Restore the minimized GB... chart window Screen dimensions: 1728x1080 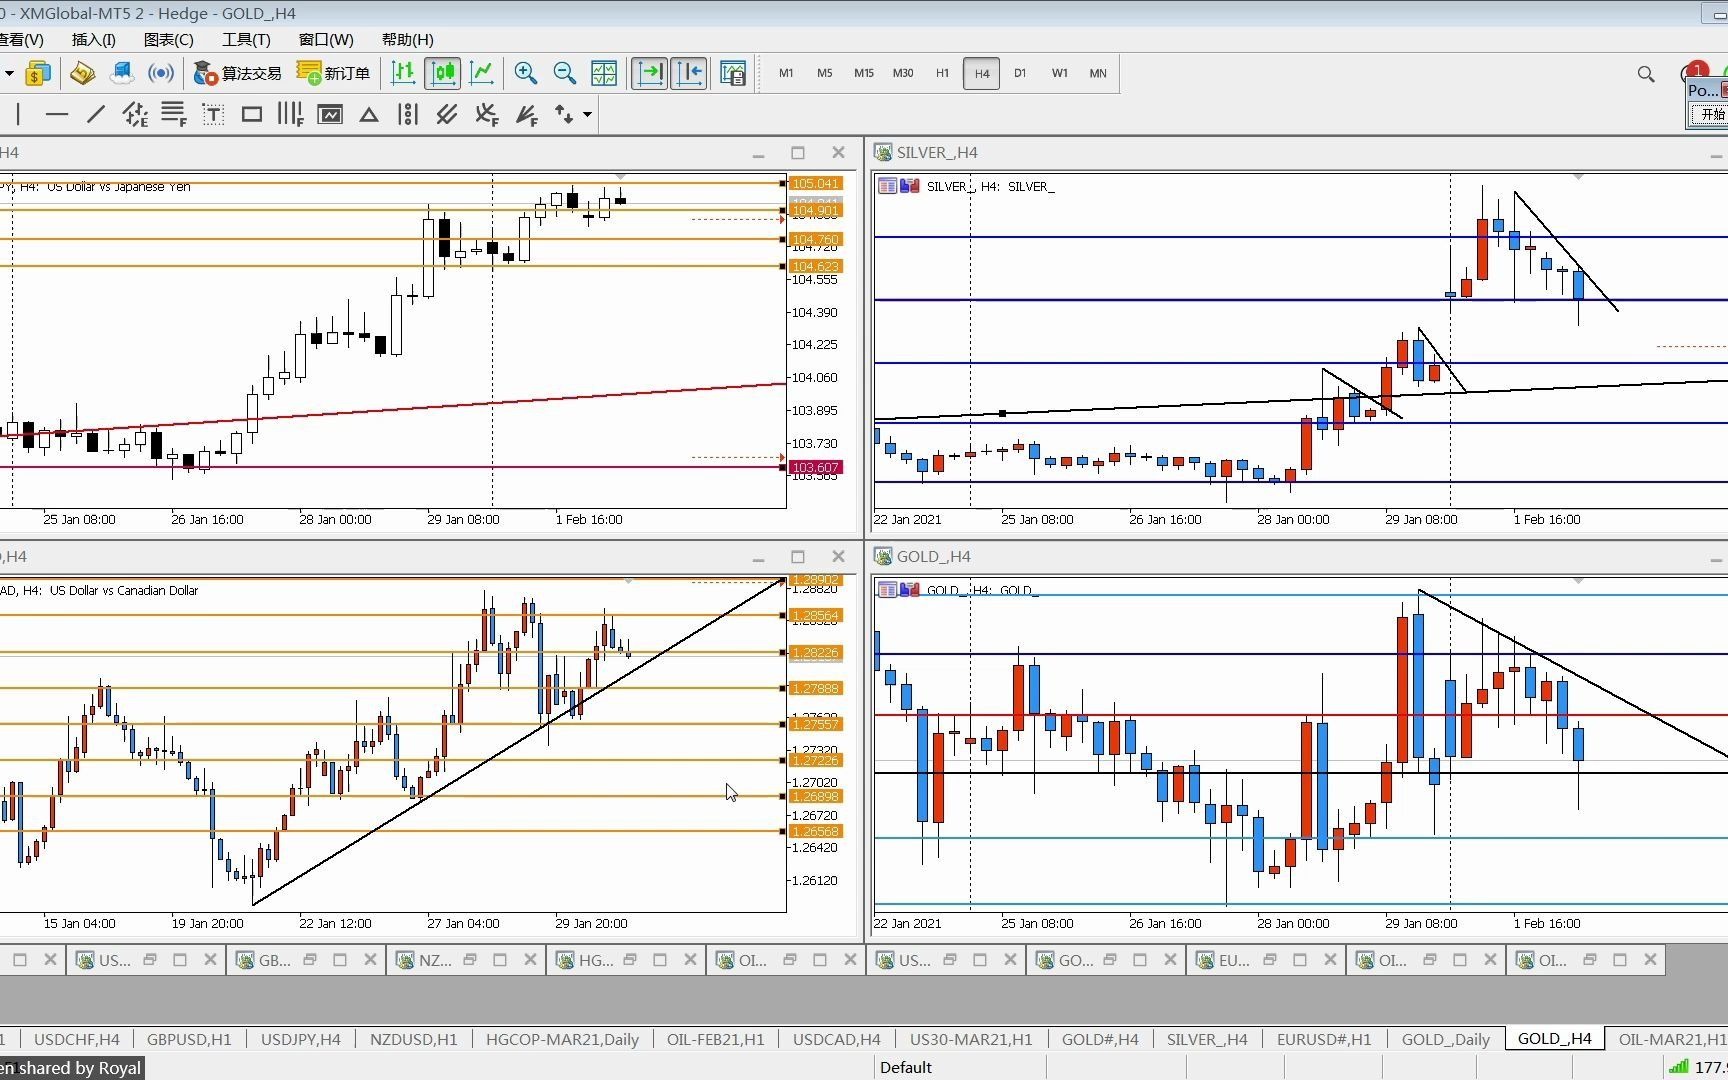pyautogui.click(x=310, y=960)
